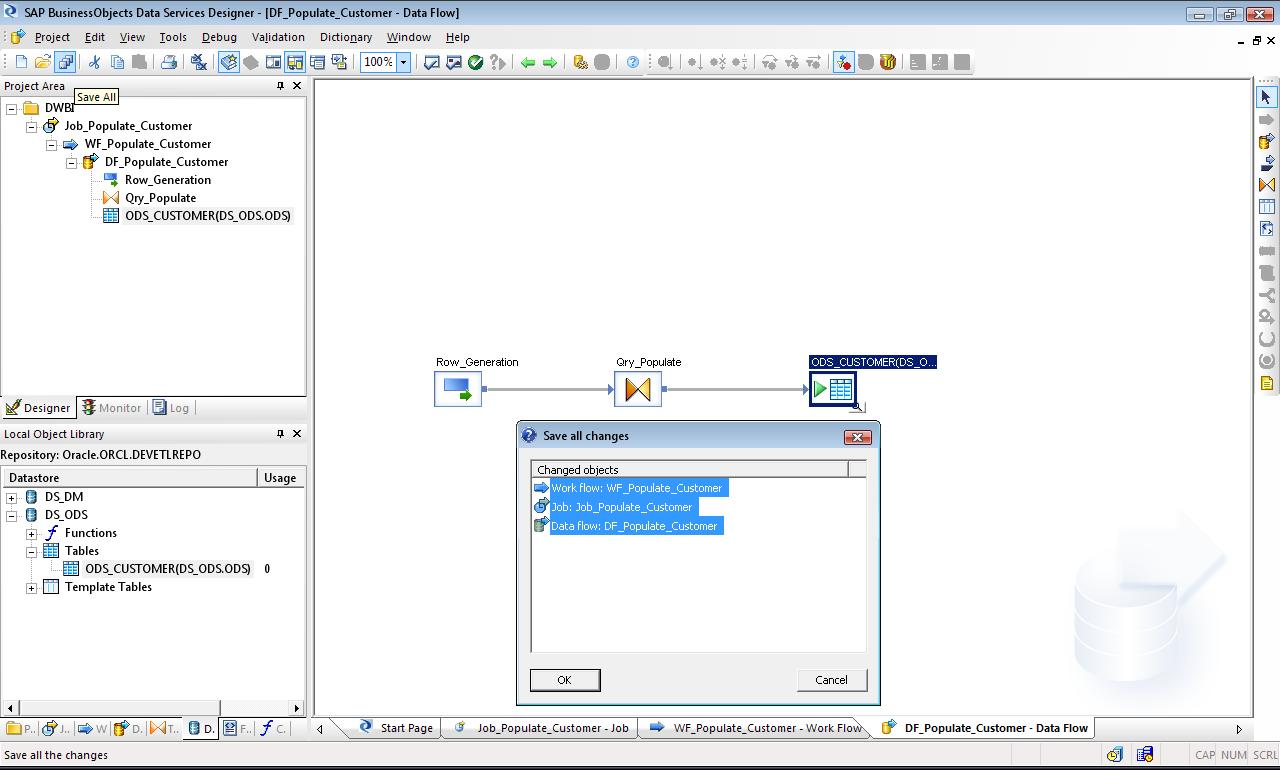Click the Validate All green check icon
The width and height of the screenshot is (1280, 770).
click(476, 62)
